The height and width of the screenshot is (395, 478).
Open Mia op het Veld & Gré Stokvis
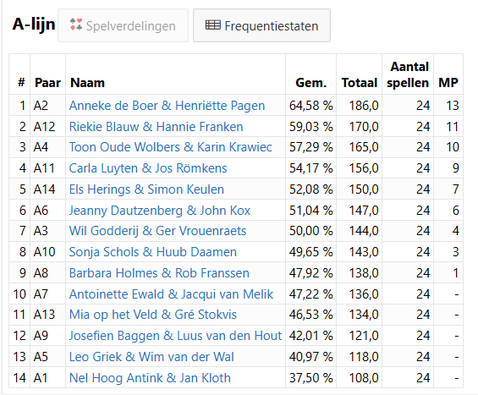coord(153,314)
